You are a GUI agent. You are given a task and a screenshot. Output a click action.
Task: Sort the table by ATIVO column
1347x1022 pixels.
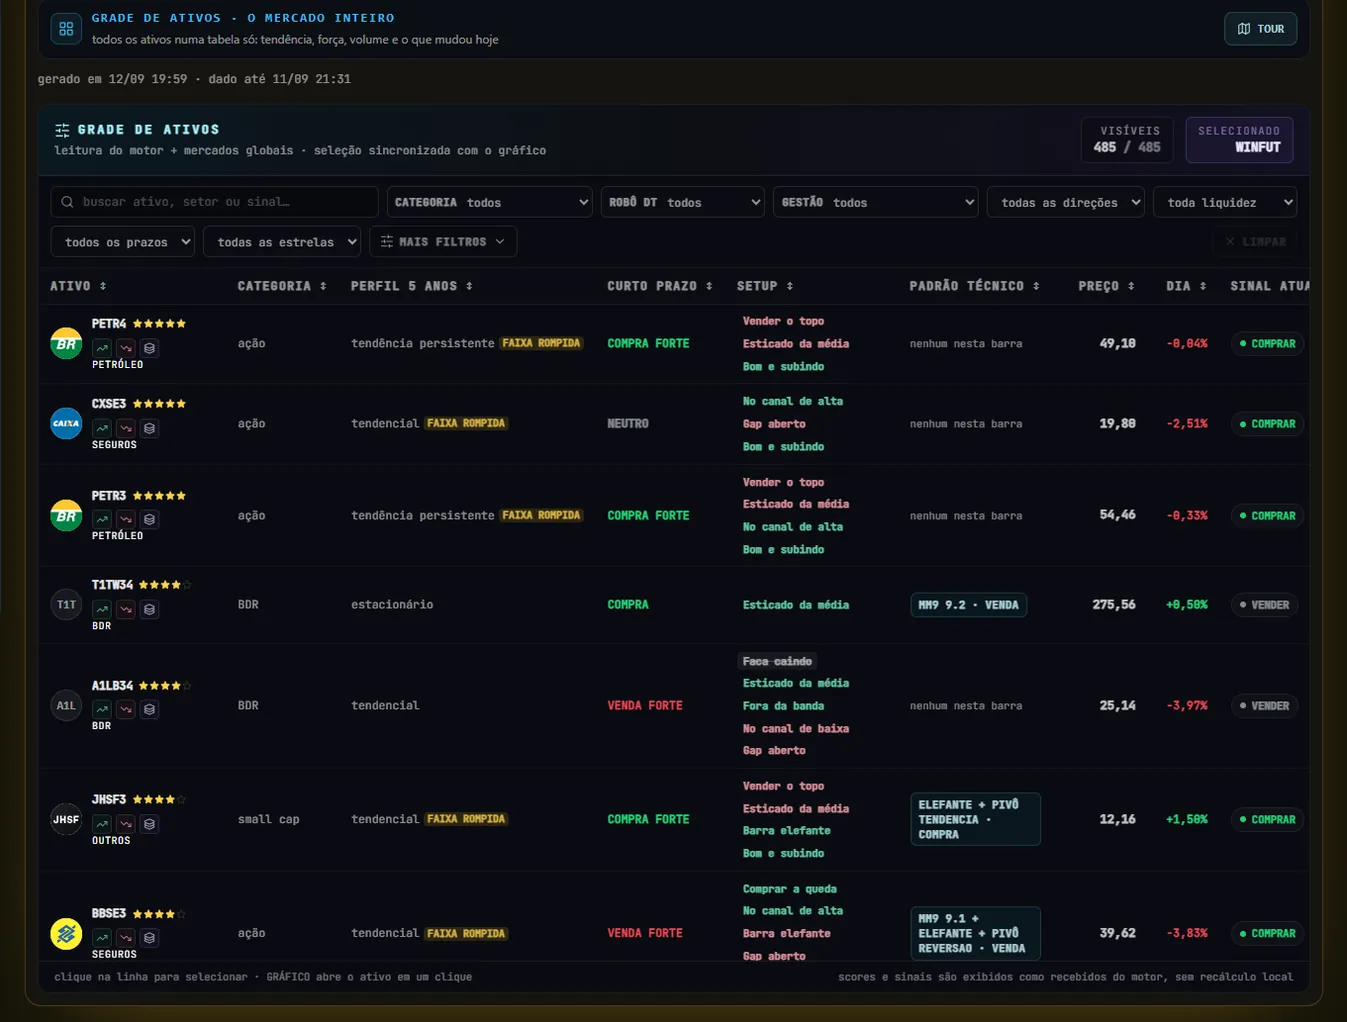[x=78, y=286]
